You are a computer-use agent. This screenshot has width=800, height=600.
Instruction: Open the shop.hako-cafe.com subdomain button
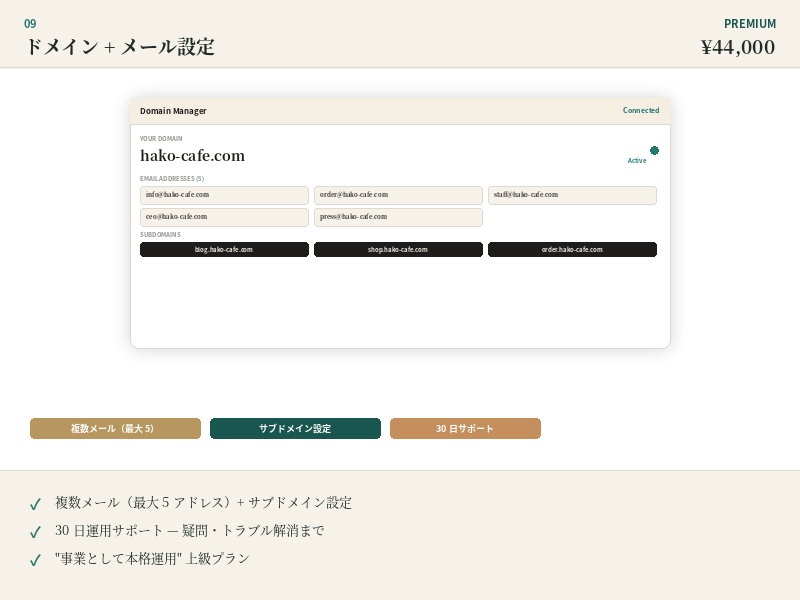(398, 249)
